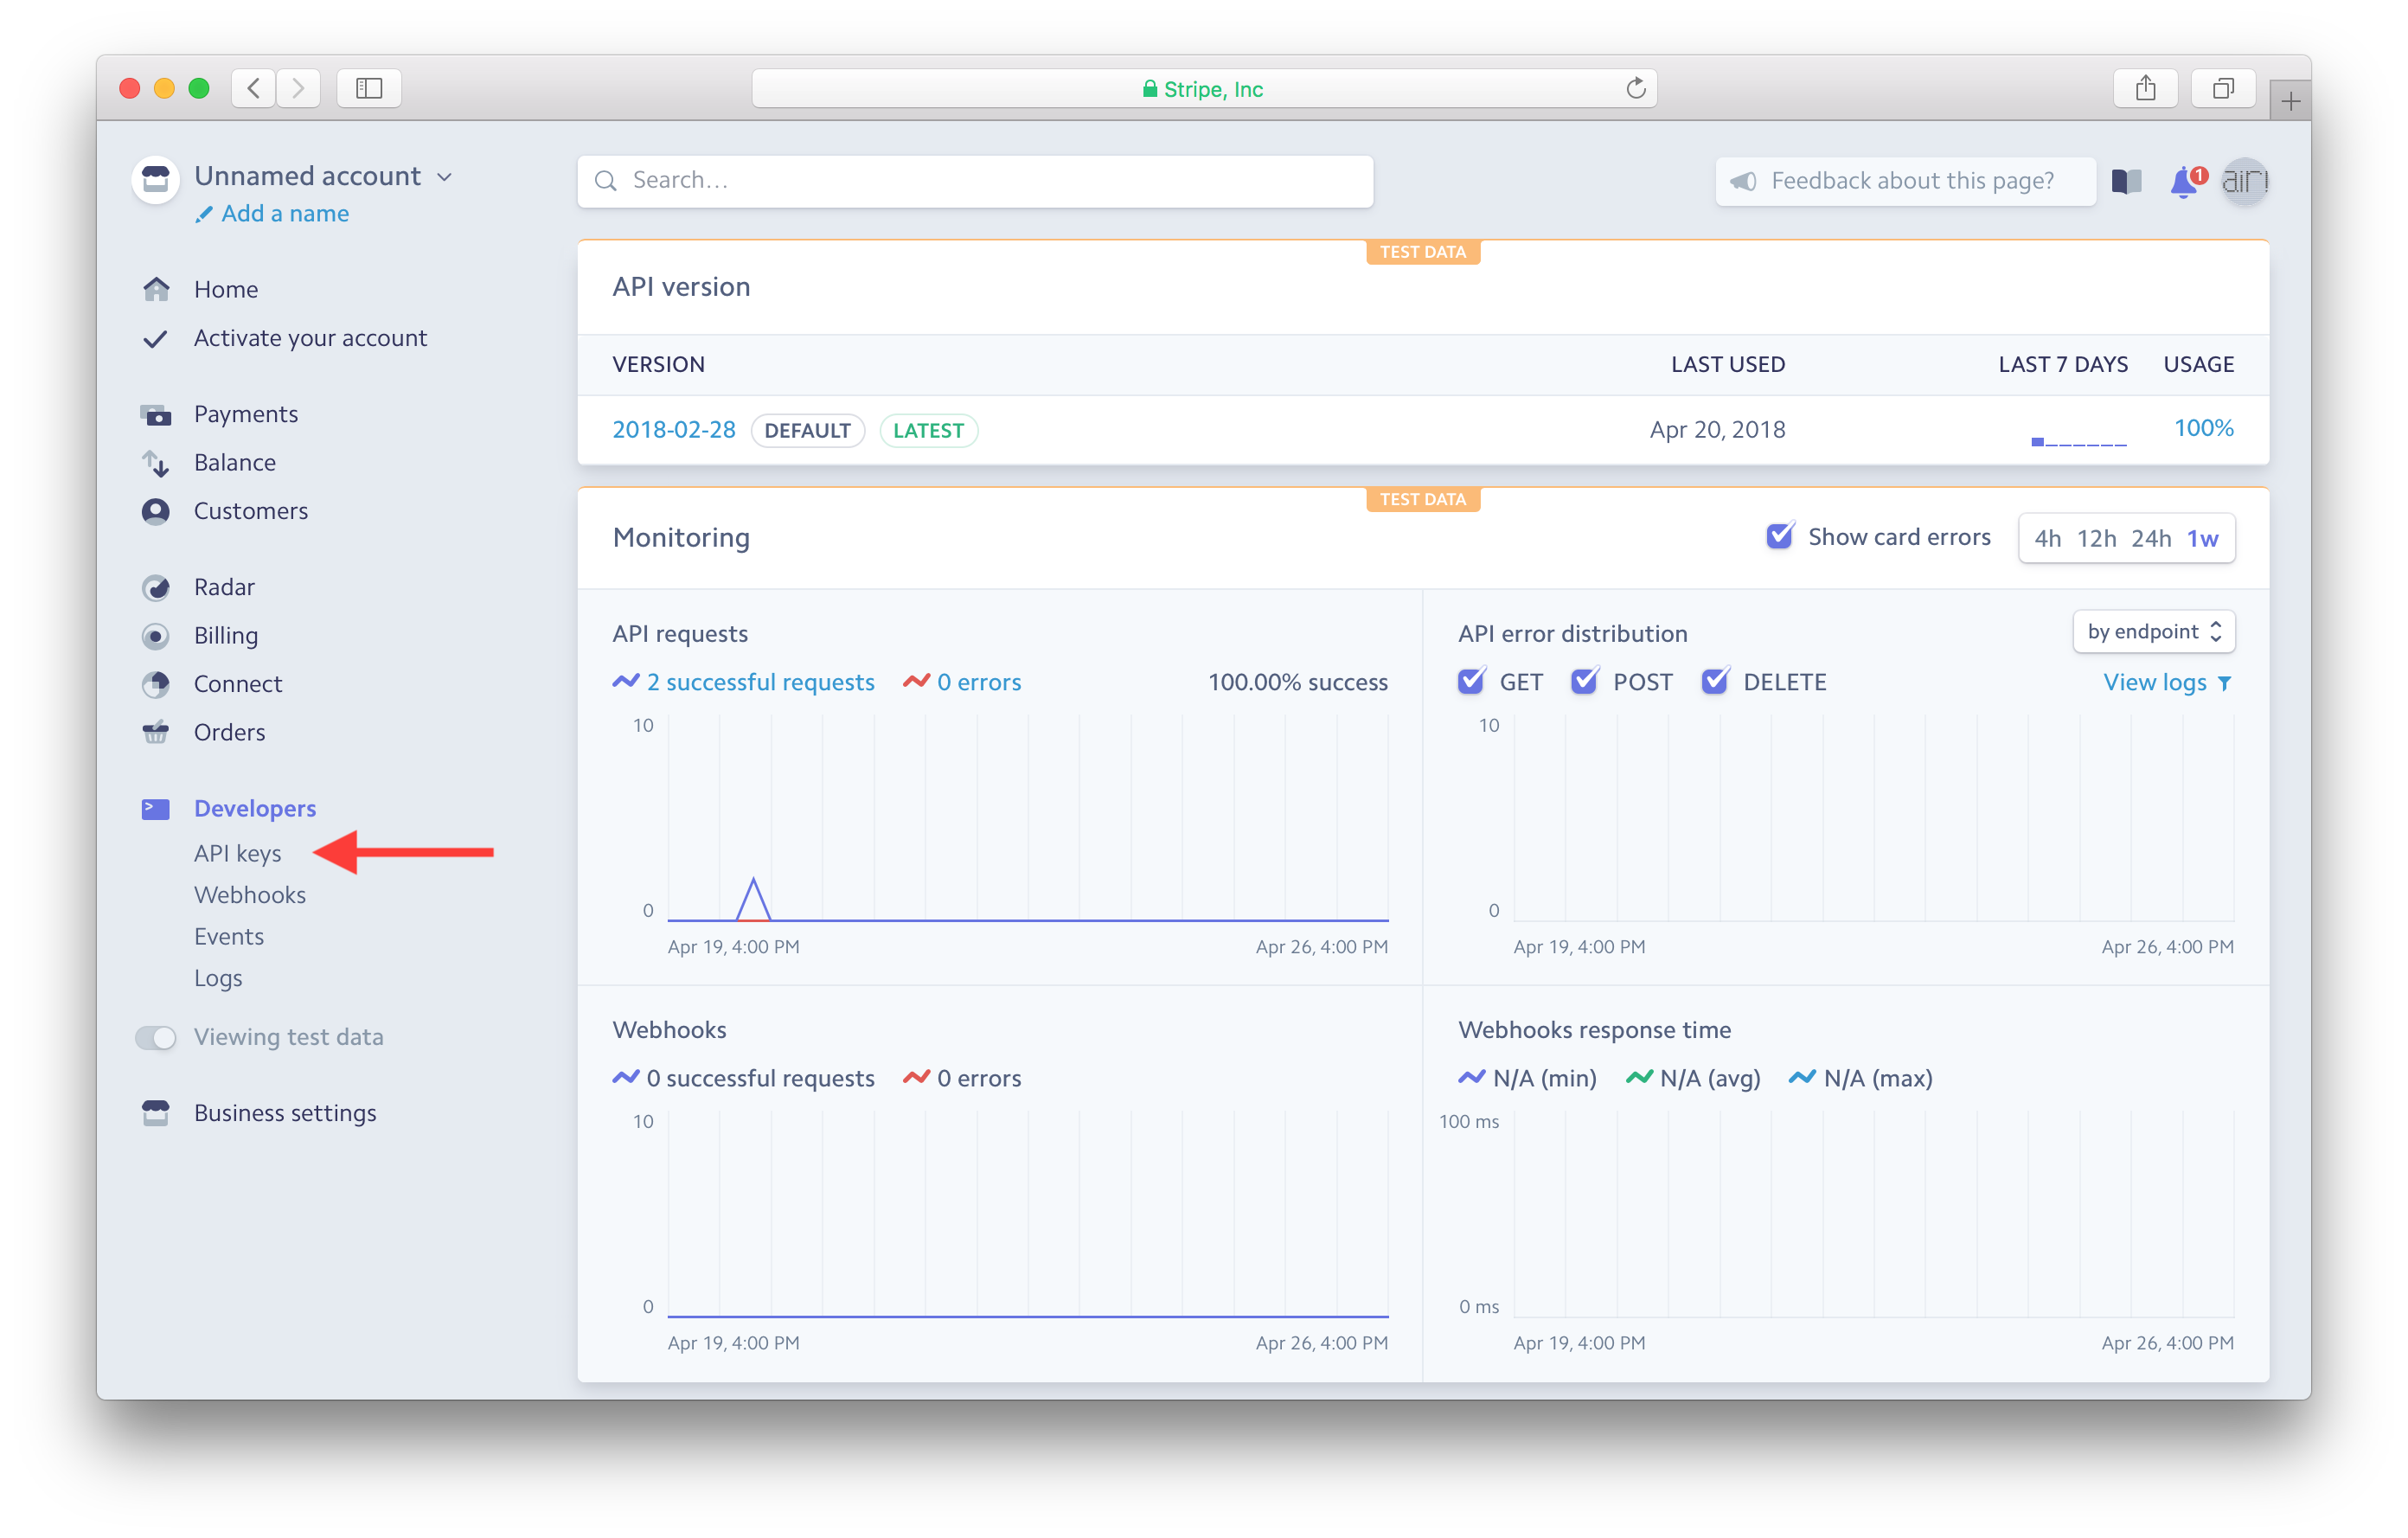Open the documentation book icon

pyautogui.click(x=2126, y=181)
